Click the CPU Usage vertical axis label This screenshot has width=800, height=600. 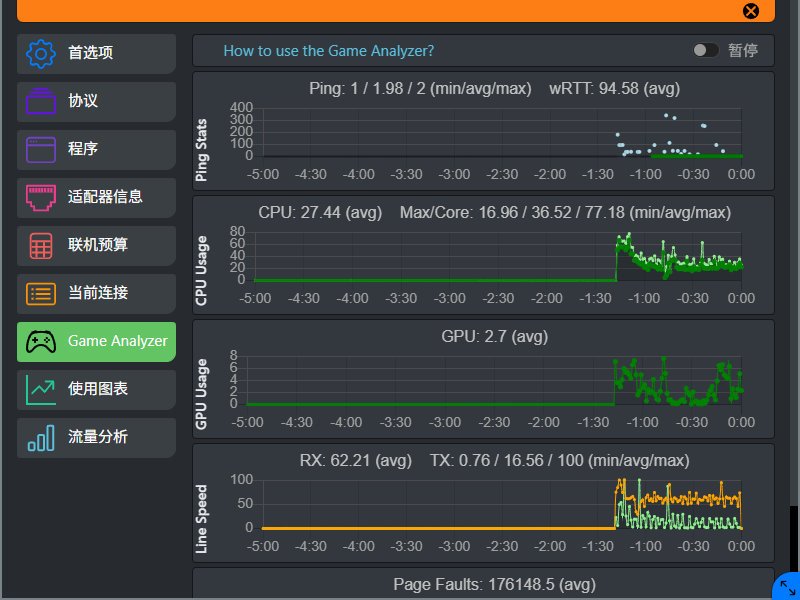point(202,271)
